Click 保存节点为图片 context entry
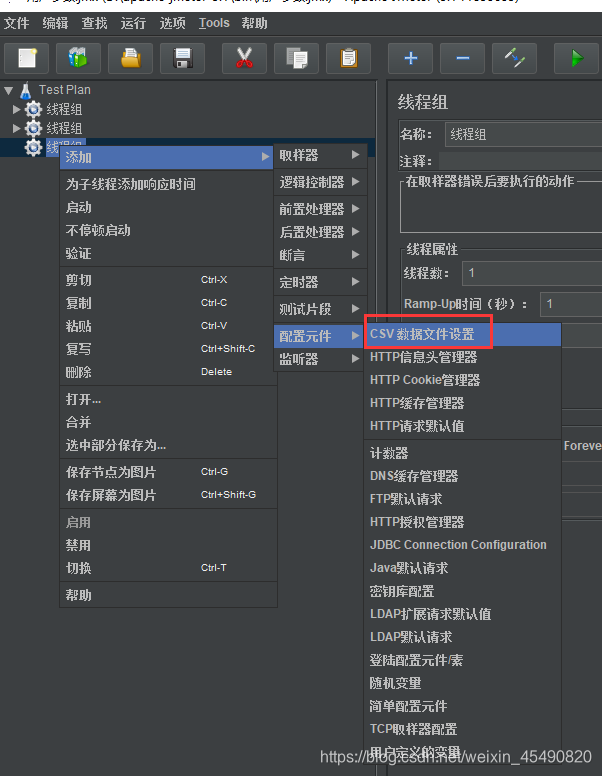Screen dimensions: 602x776 click(x=167, y=472)
